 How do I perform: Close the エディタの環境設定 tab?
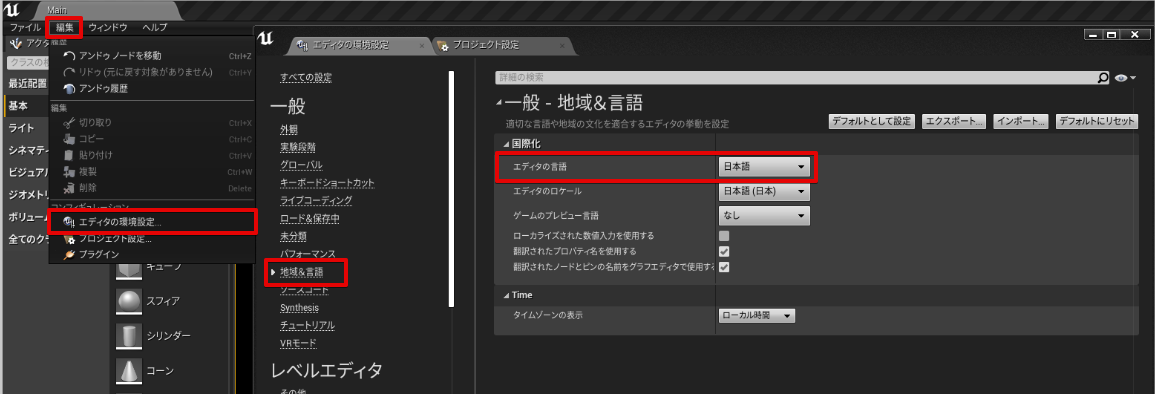[x=421, y=46]
